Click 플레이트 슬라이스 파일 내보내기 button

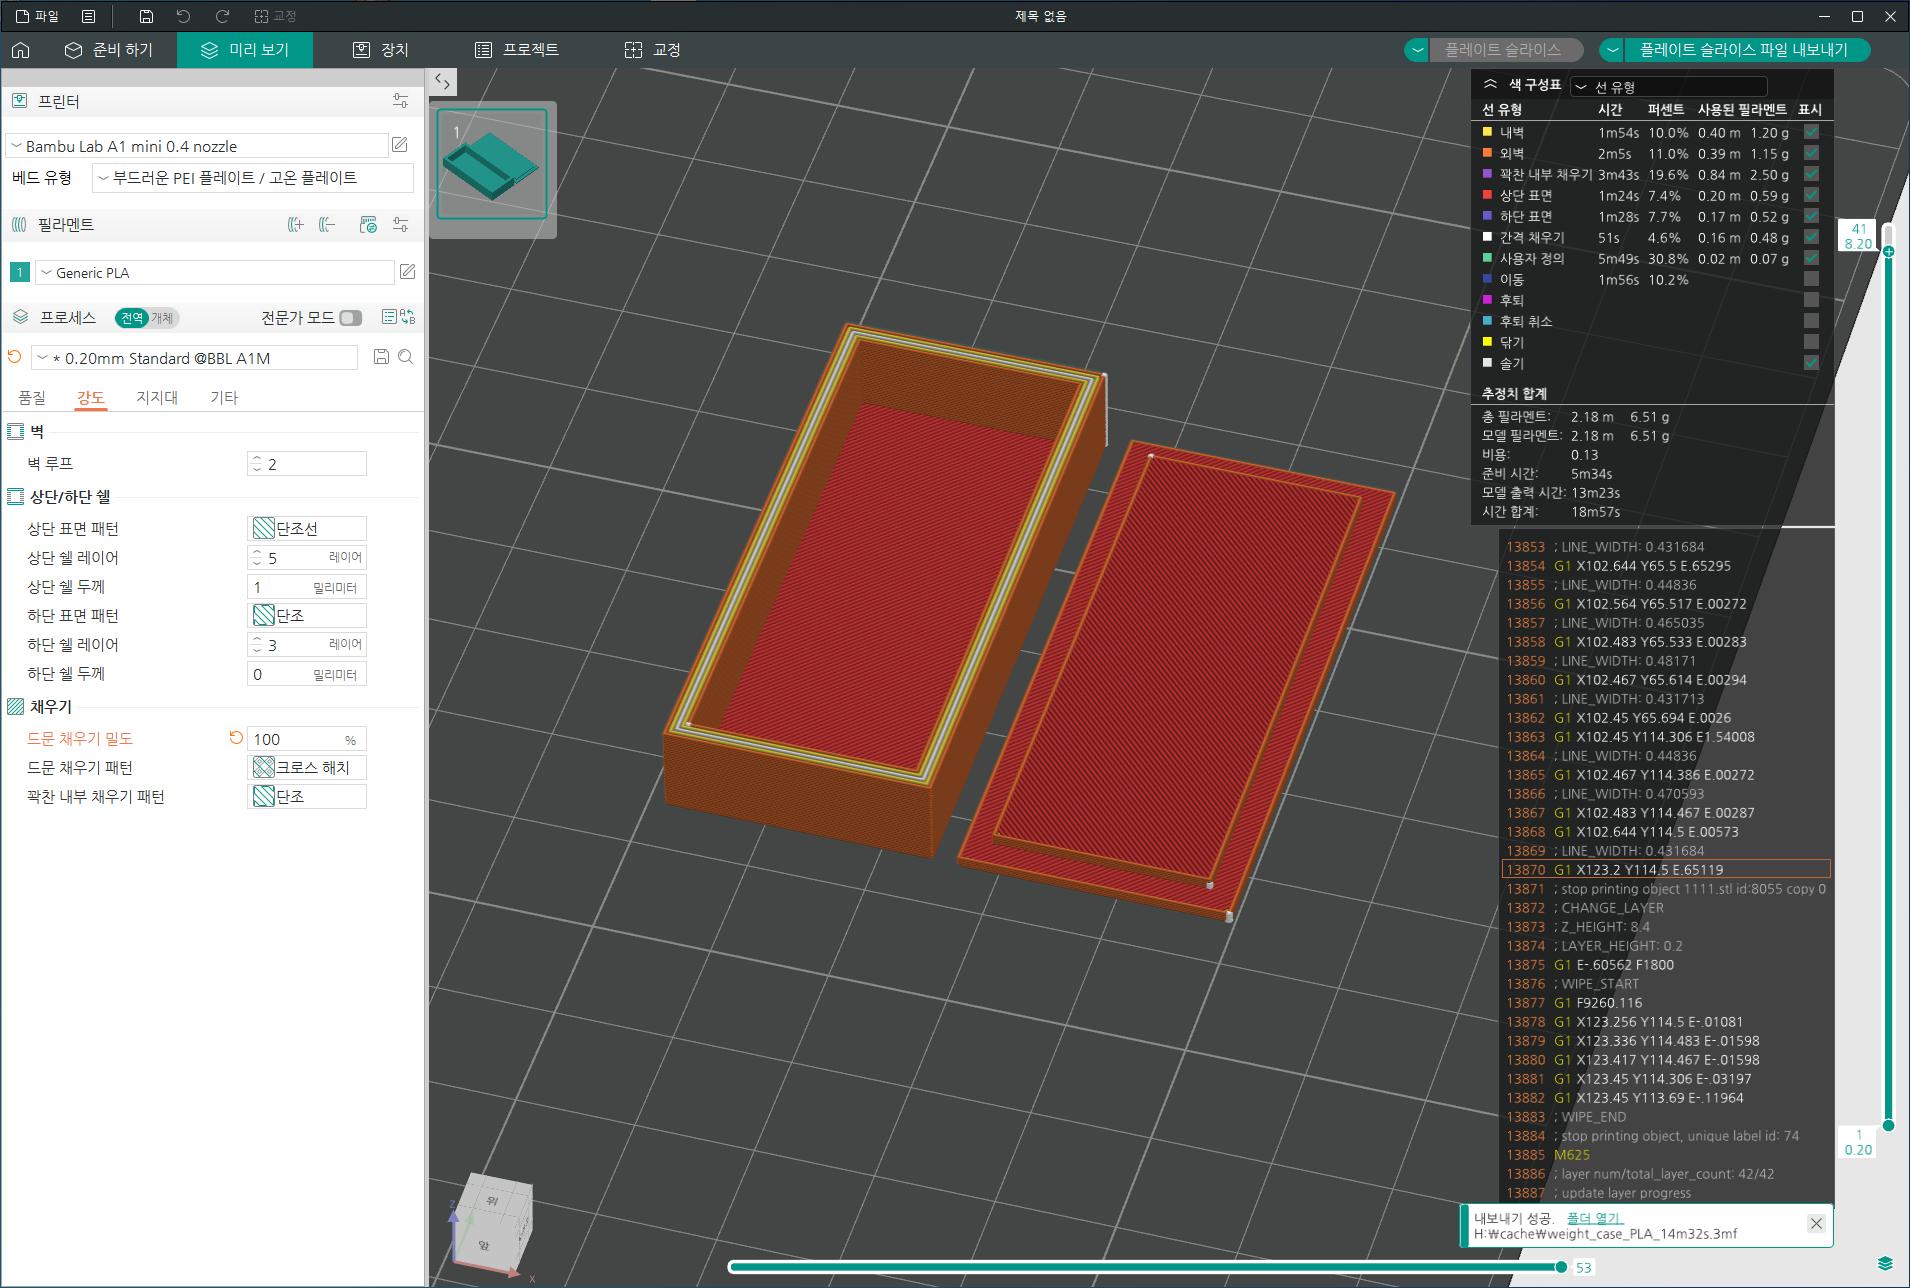[x=1745, y=50]
